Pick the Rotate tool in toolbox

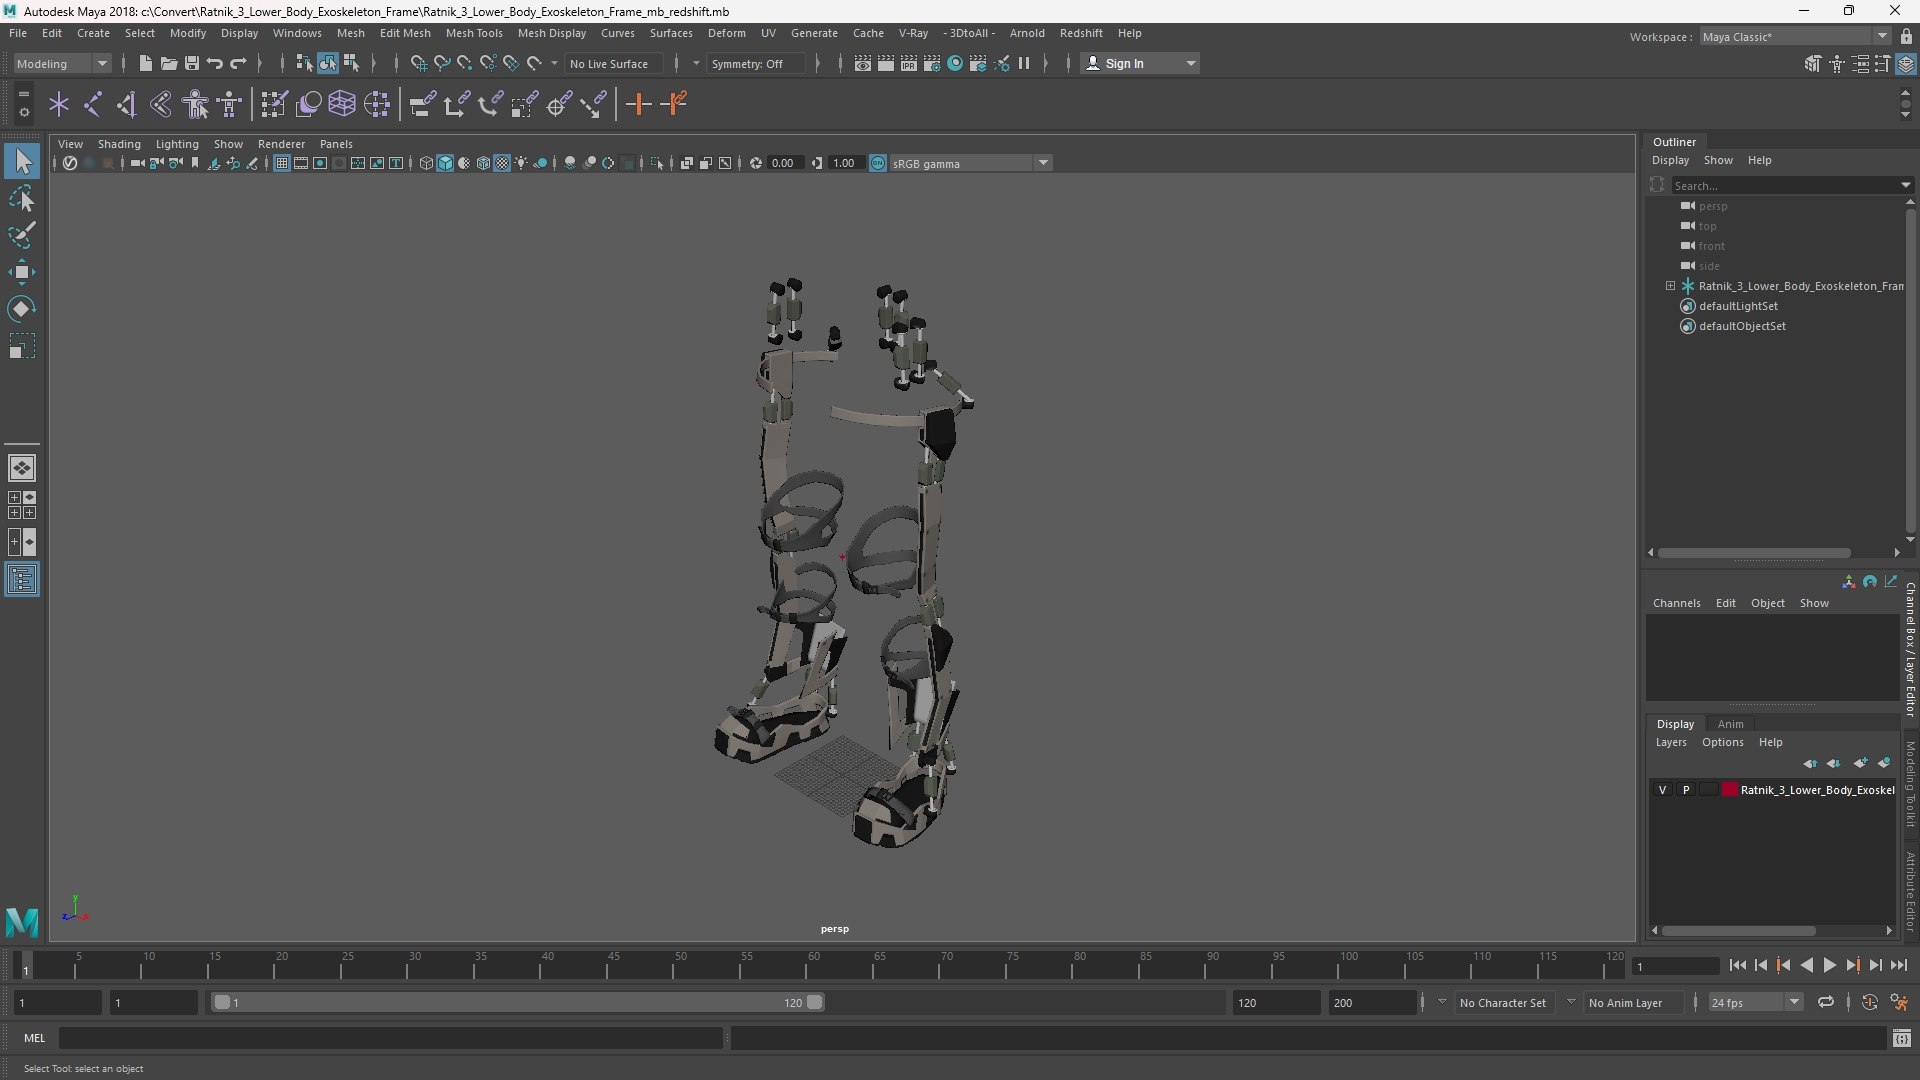[x=22, y=309]
